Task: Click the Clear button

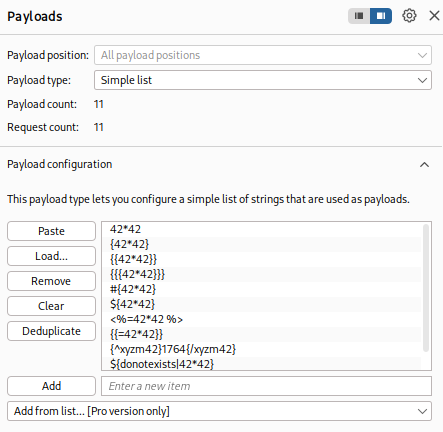Action: click(51, 306)
